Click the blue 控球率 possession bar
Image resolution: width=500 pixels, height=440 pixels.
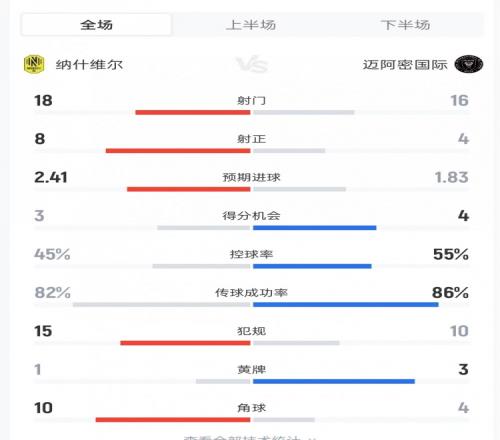point(312,266)
